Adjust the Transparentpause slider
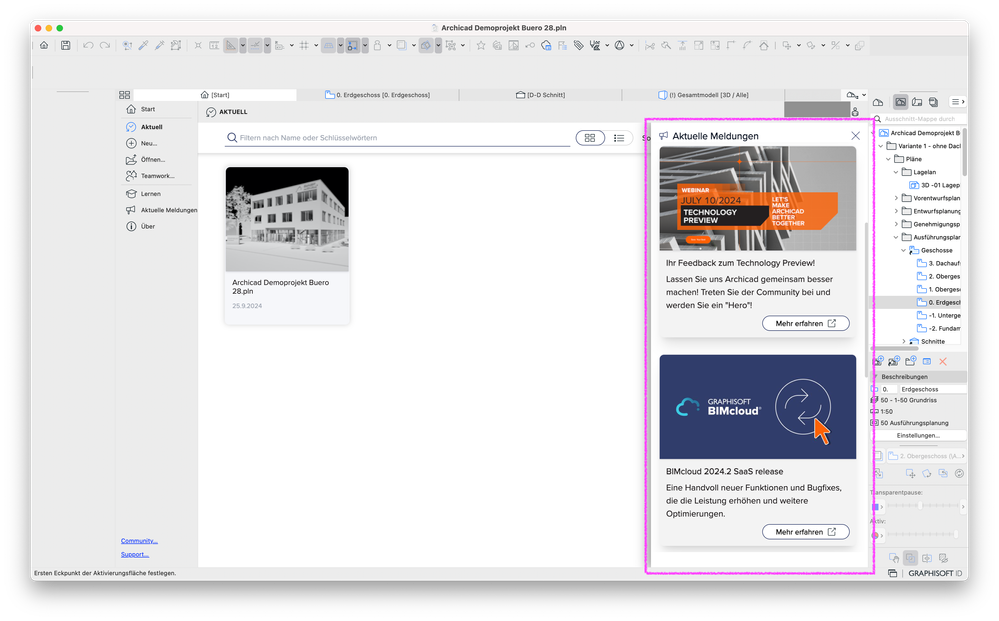The width and height of the screenshot is (999, 621). [922, 506]
